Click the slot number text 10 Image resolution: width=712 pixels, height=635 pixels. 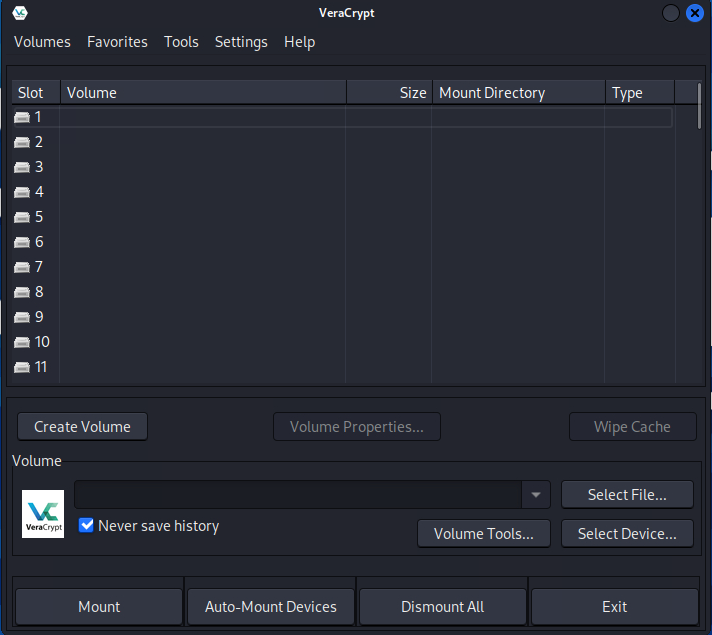coord(42,342)
